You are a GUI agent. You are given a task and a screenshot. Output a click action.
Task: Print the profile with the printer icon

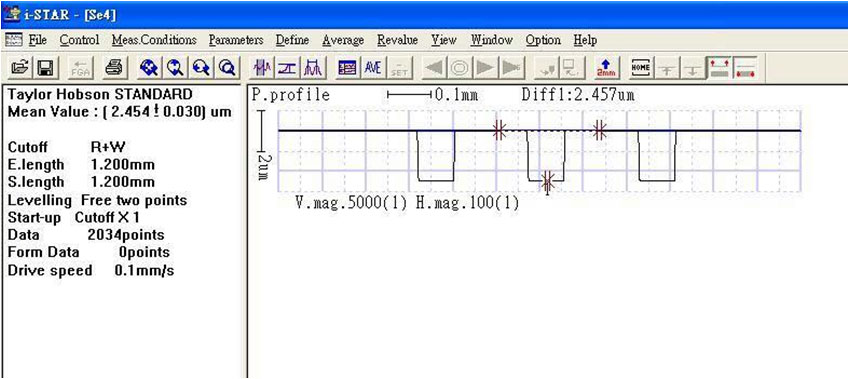113,67
